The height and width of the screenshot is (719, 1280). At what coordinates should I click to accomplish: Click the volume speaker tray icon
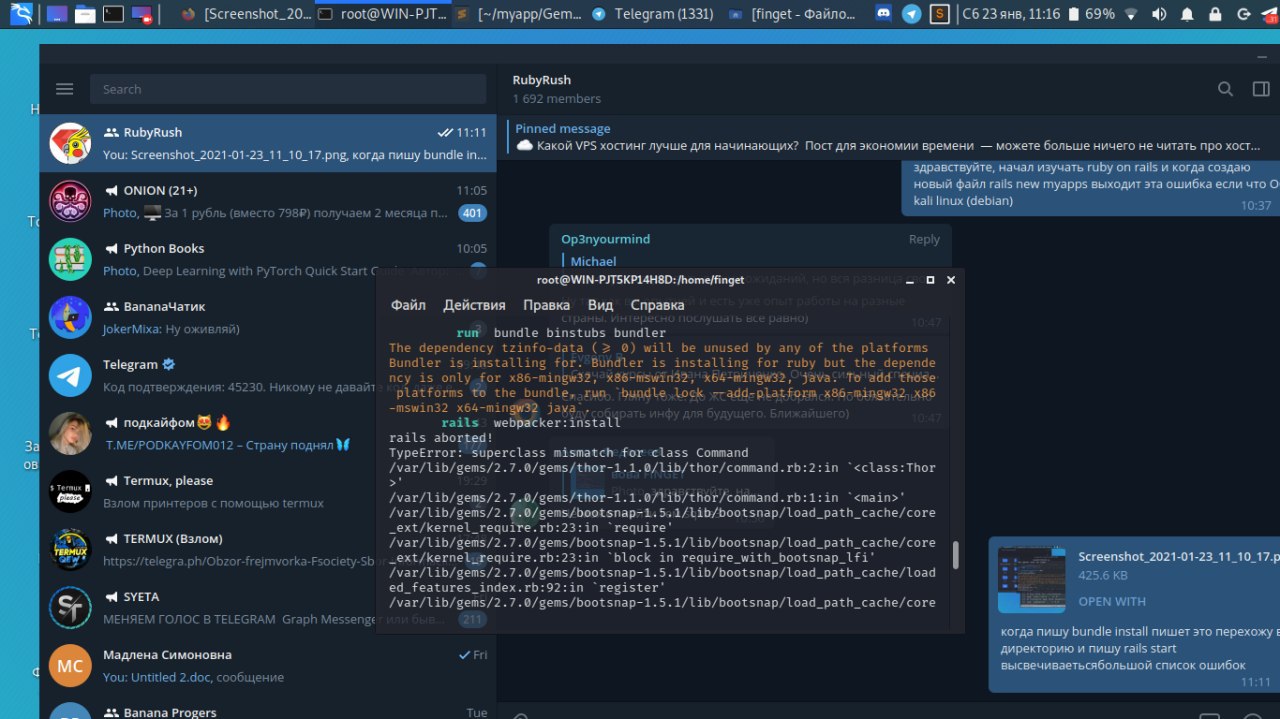coord(1159,14)
